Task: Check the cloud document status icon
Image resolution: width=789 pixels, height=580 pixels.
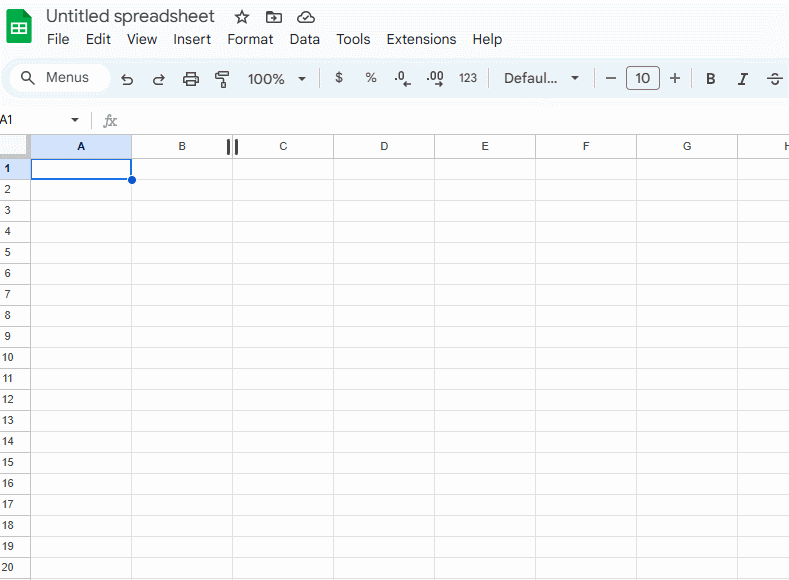Action: point(306,17)
